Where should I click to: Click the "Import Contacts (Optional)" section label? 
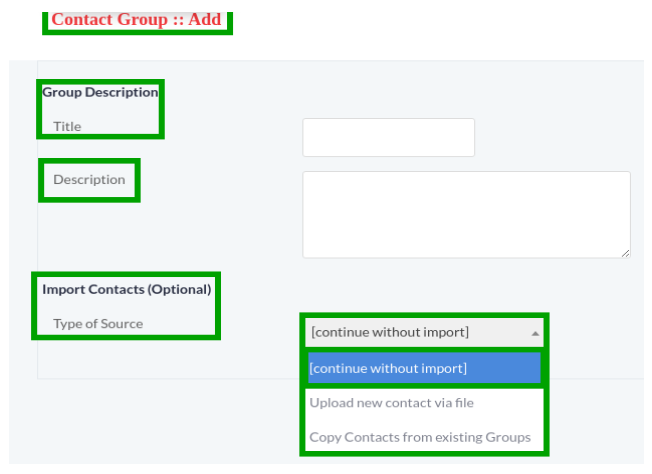point(126,290)
